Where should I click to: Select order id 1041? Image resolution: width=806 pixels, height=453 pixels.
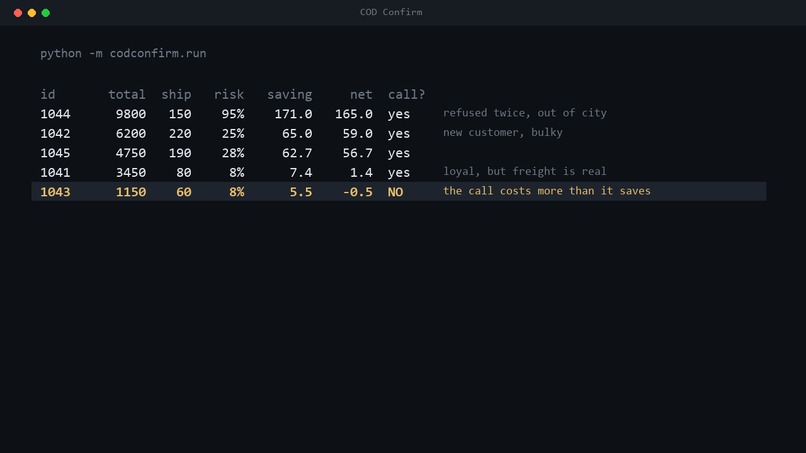point(56,173)
